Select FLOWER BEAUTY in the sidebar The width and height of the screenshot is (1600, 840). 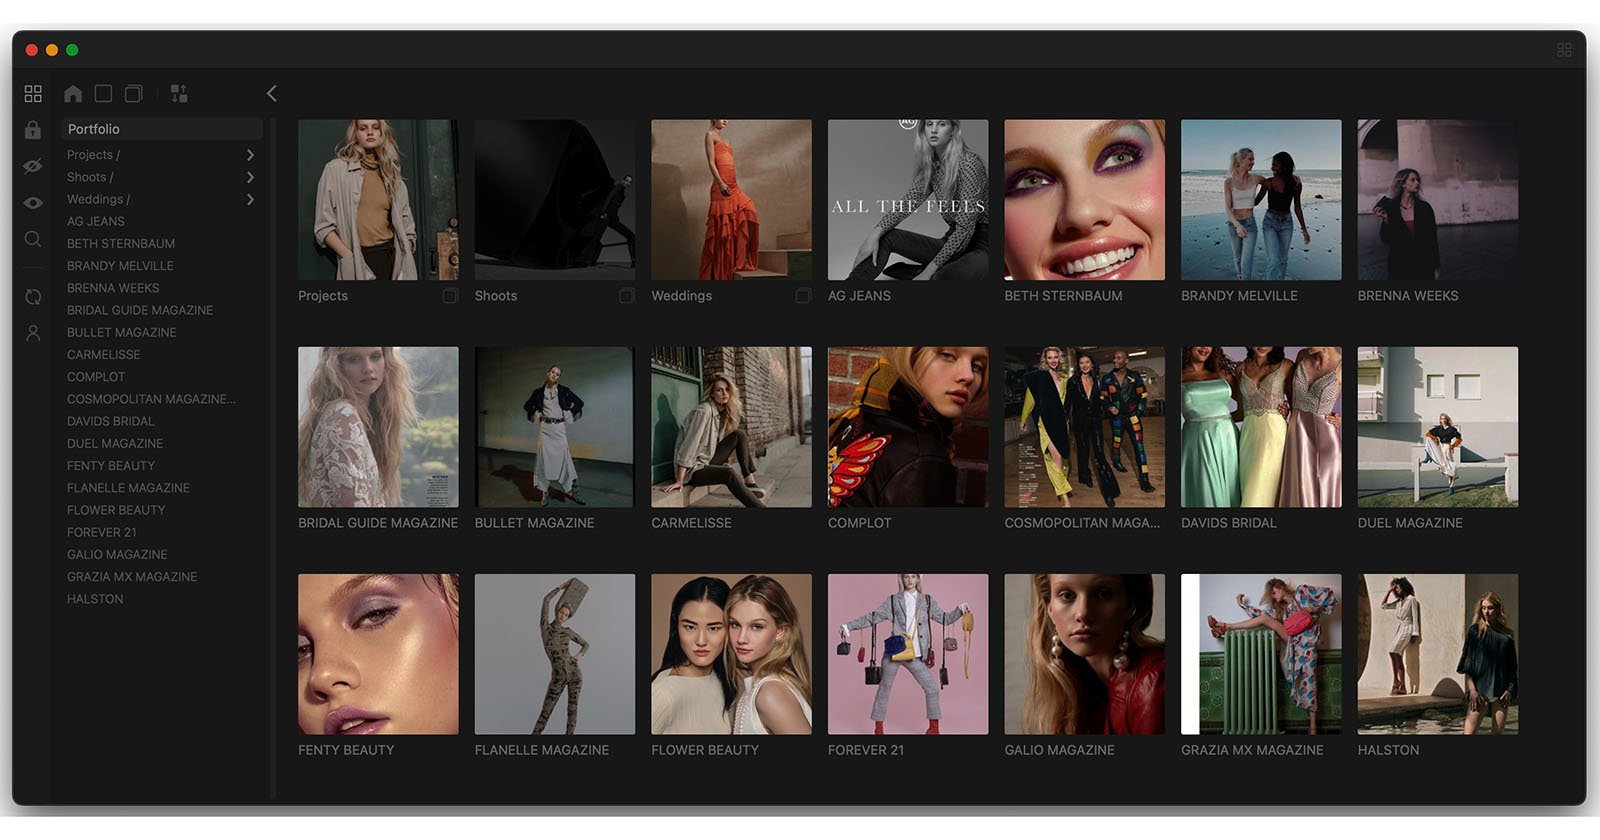point(116,510)
